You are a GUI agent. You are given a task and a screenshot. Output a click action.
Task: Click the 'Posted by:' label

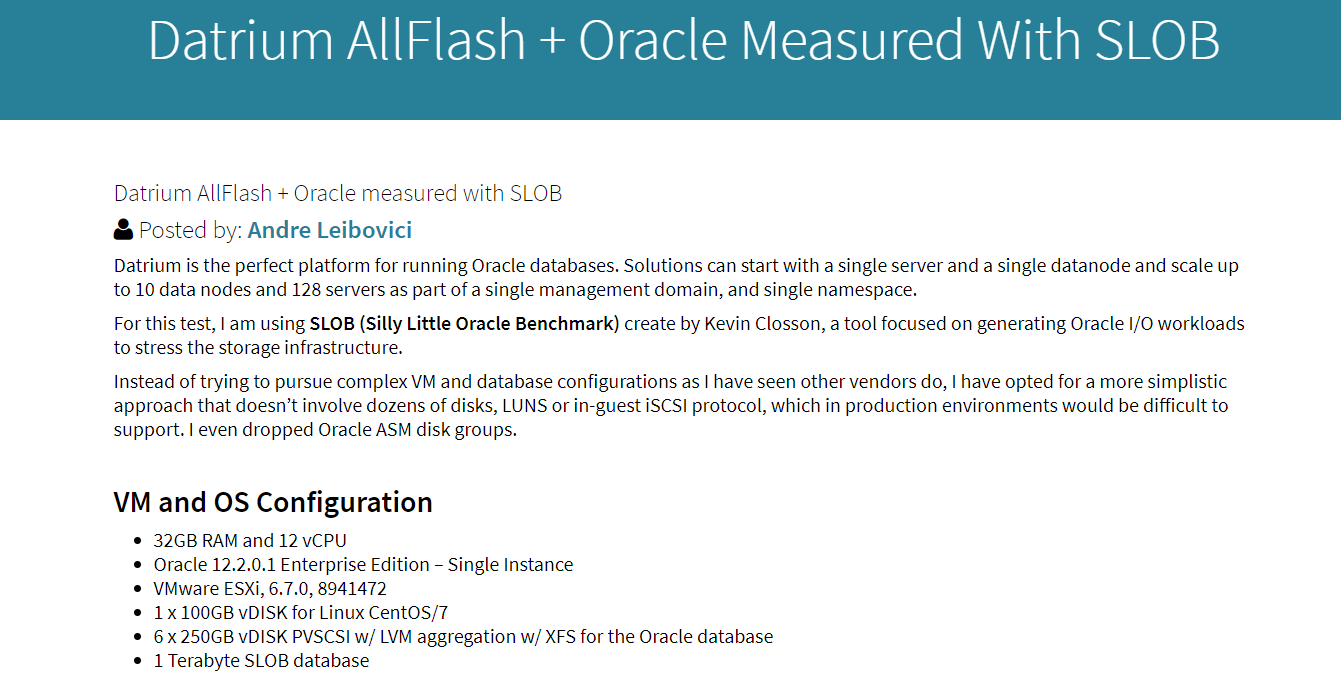(x=190, y=230)
